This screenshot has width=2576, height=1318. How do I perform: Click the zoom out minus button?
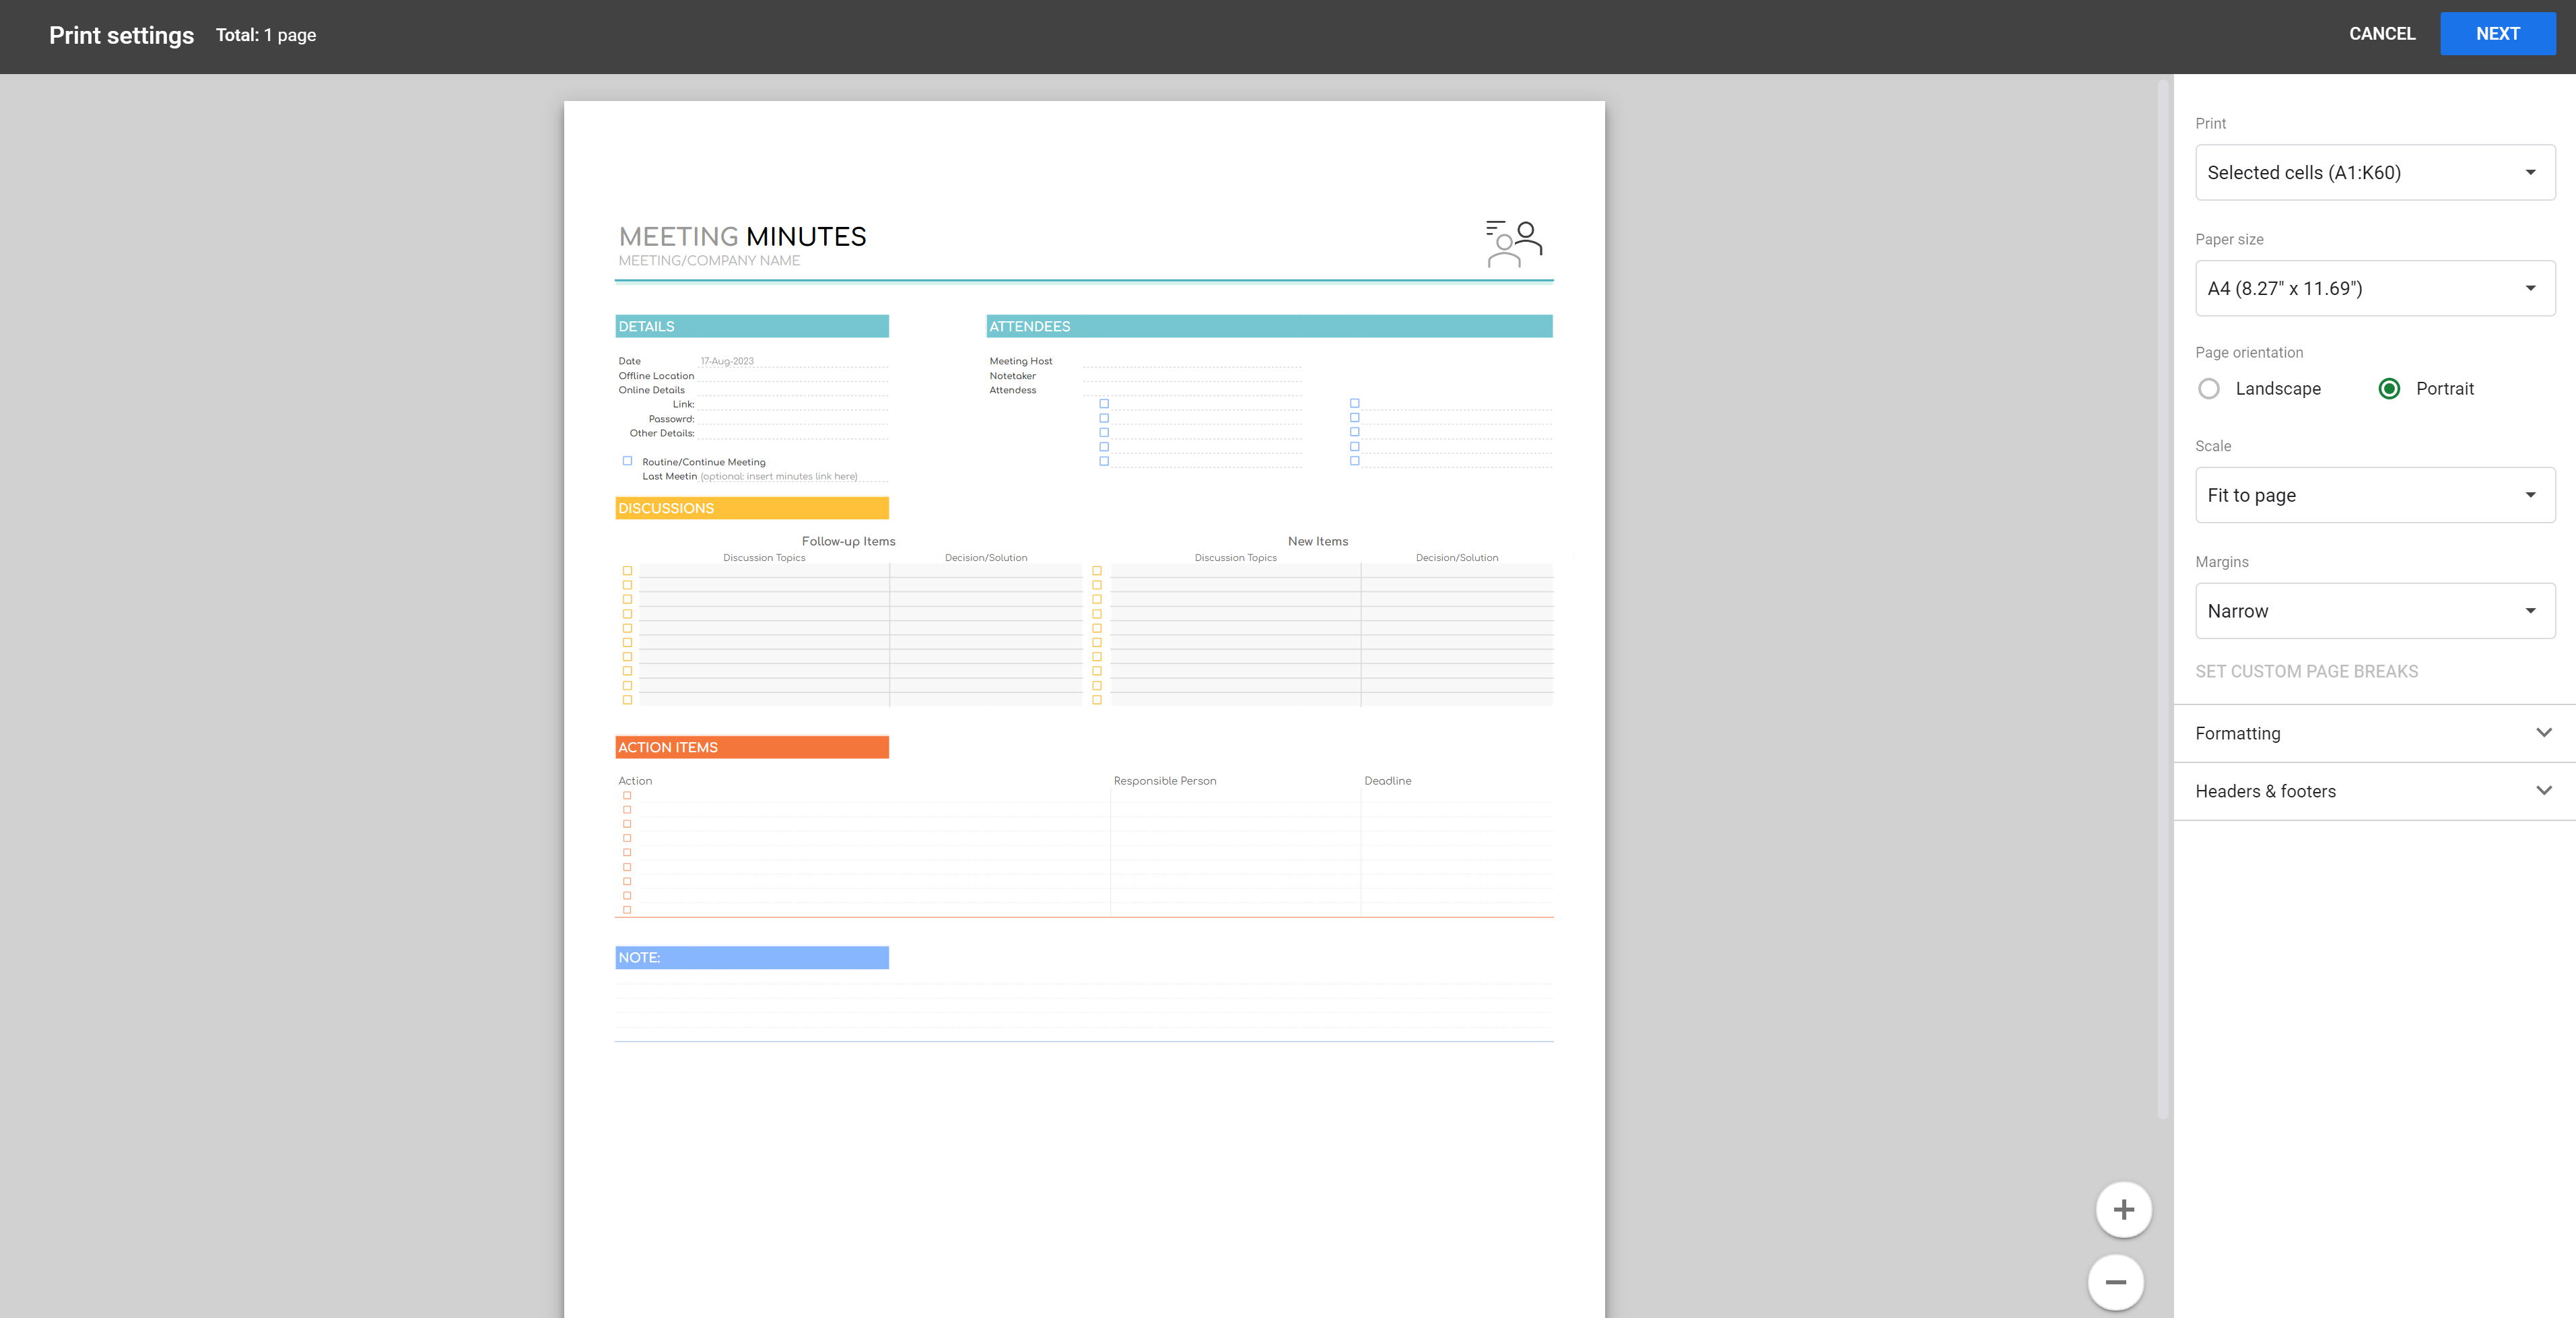coord(2115,1282)
